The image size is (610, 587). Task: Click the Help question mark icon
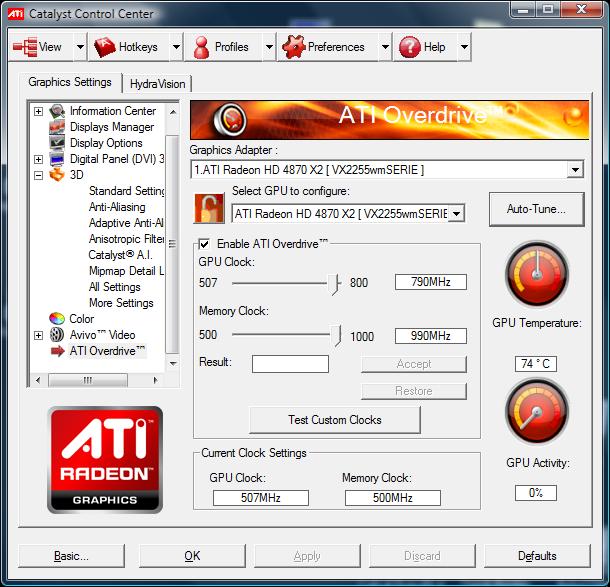[409, 47]
